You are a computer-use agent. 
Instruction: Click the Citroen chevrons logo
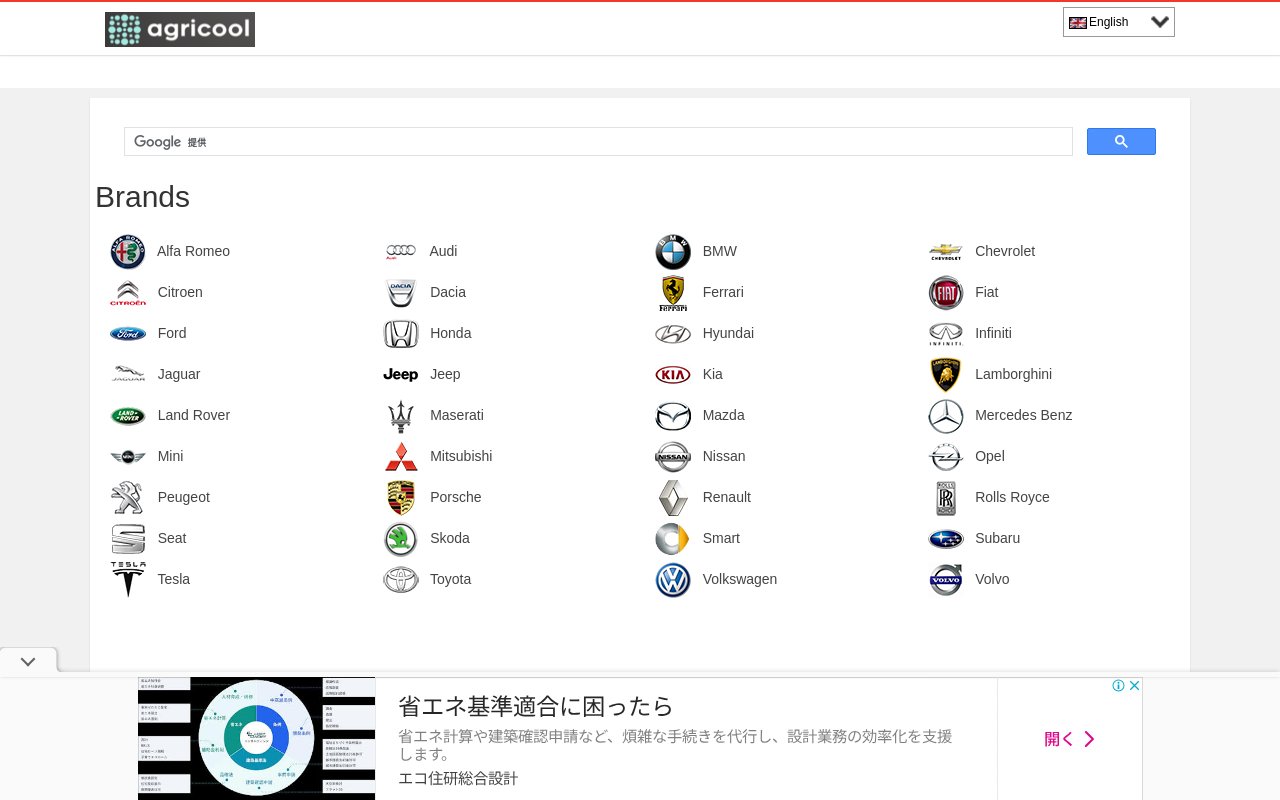tap(128, 293)
